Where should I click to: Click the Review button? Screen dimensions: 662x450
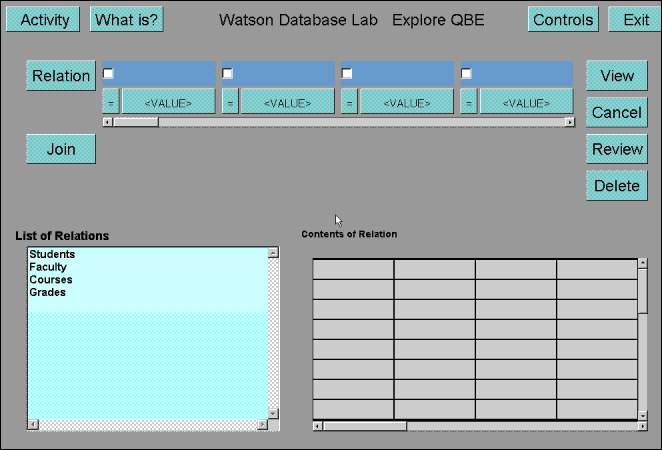pos(617,149)
